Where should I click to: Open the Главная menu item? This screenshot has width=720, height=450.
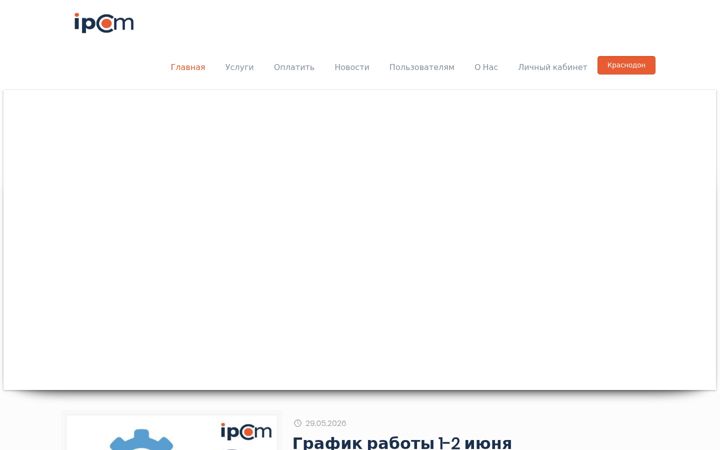(x=188, y=67)
